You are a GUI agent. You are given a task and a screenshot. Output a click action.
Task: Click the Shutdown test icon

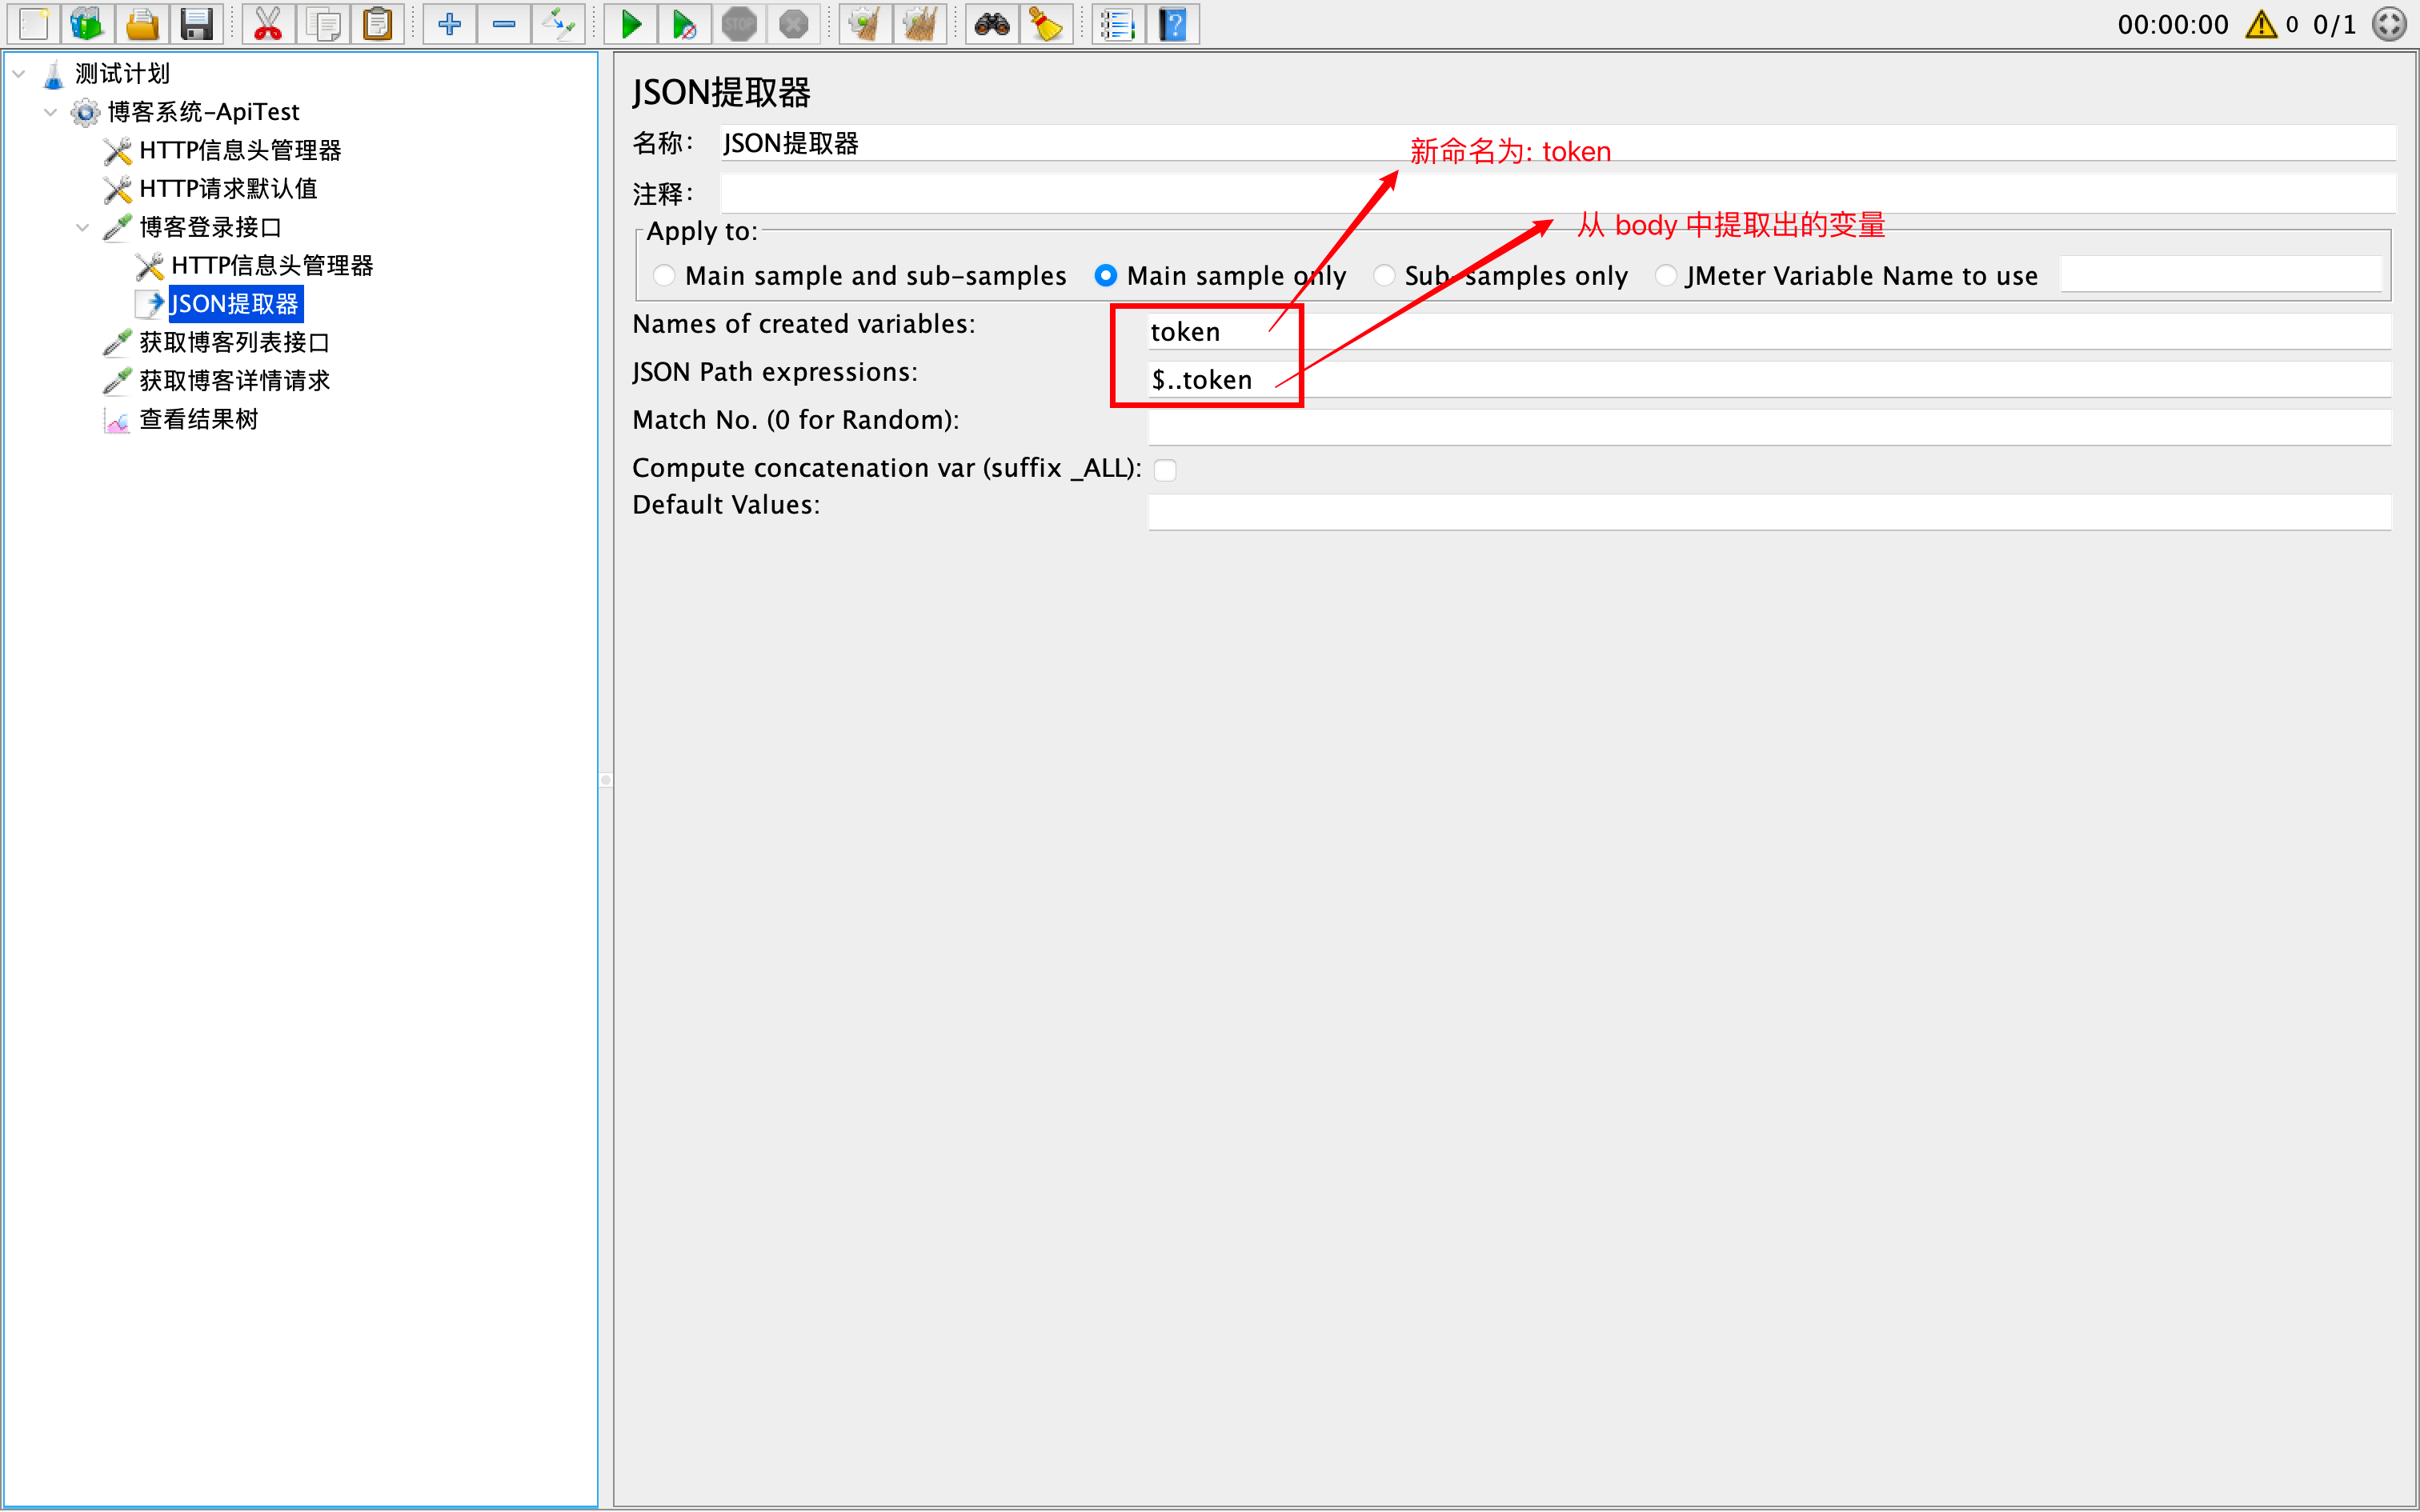[x=793, y=24]
